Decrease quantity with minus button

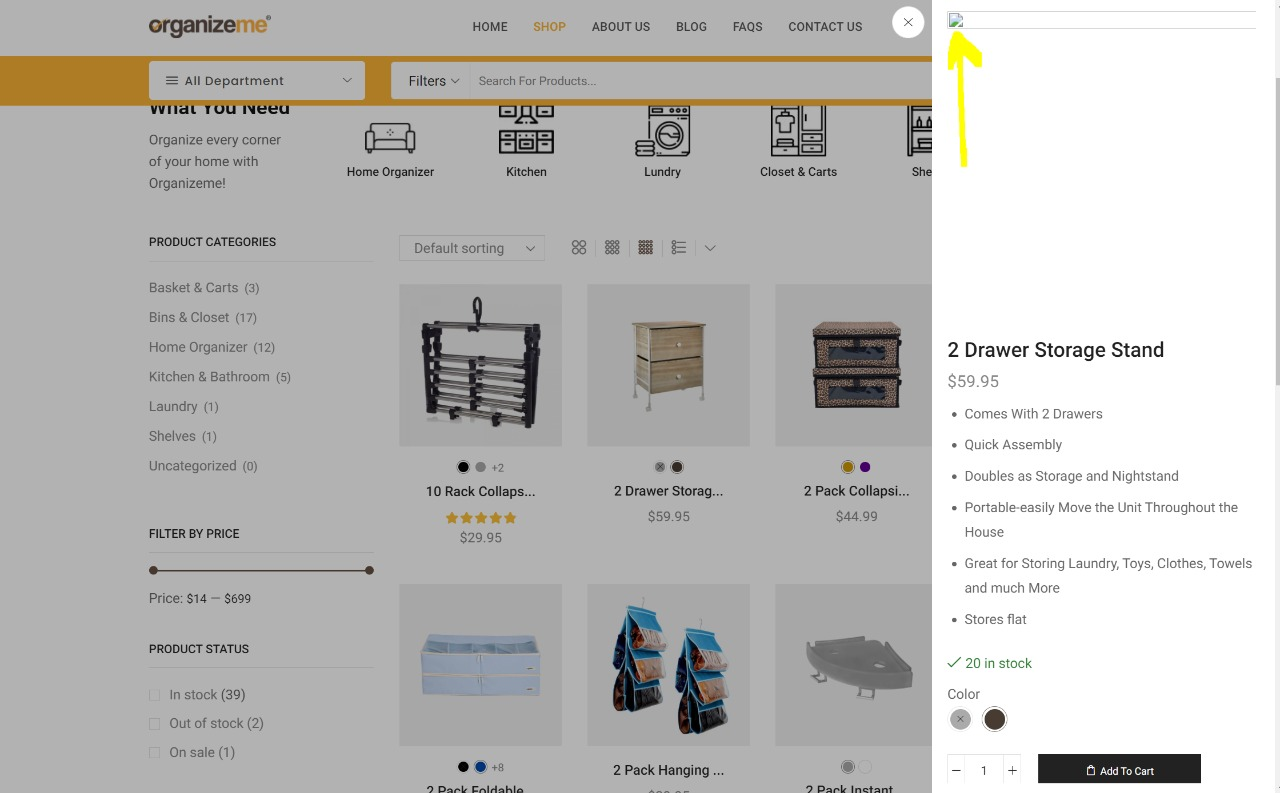point(956,770)
